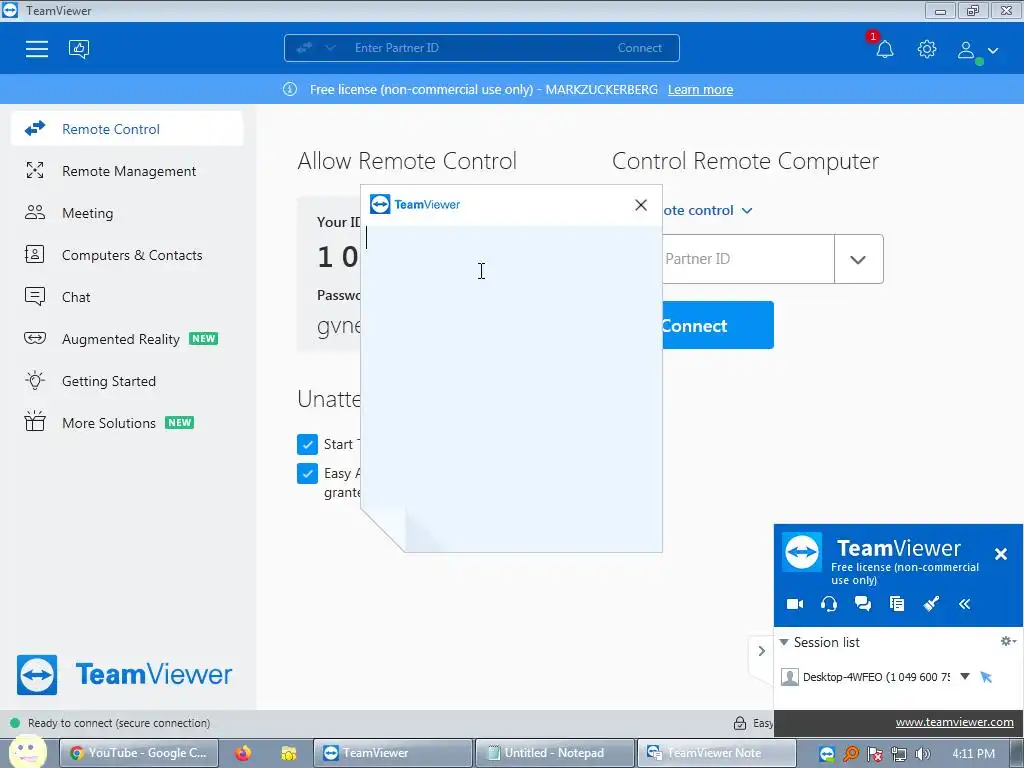Screen dimensions: 1024x768
Task: Toggle the Easy Access checkbox
Action: point(307,473)
